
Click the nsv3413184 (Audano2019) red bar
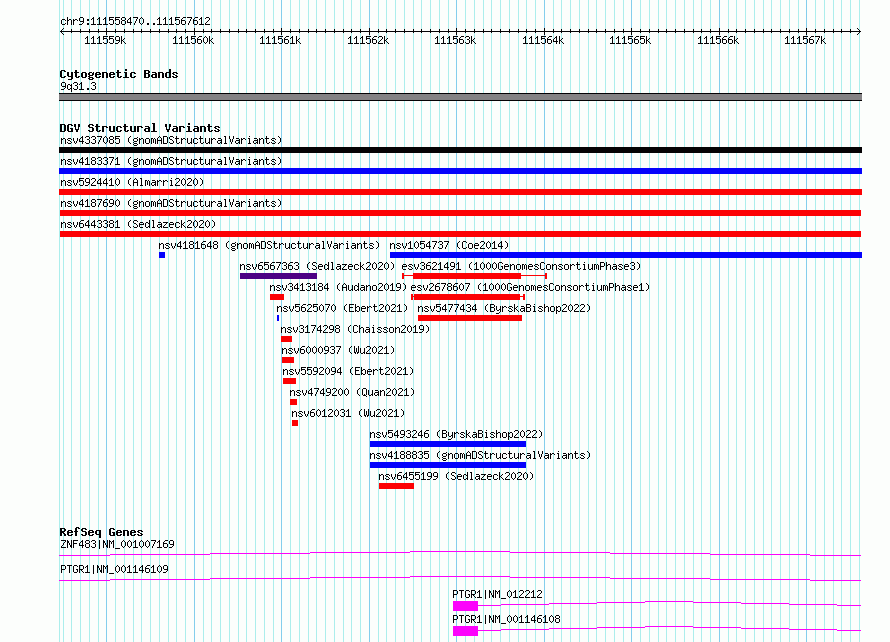tap(277, 297)
